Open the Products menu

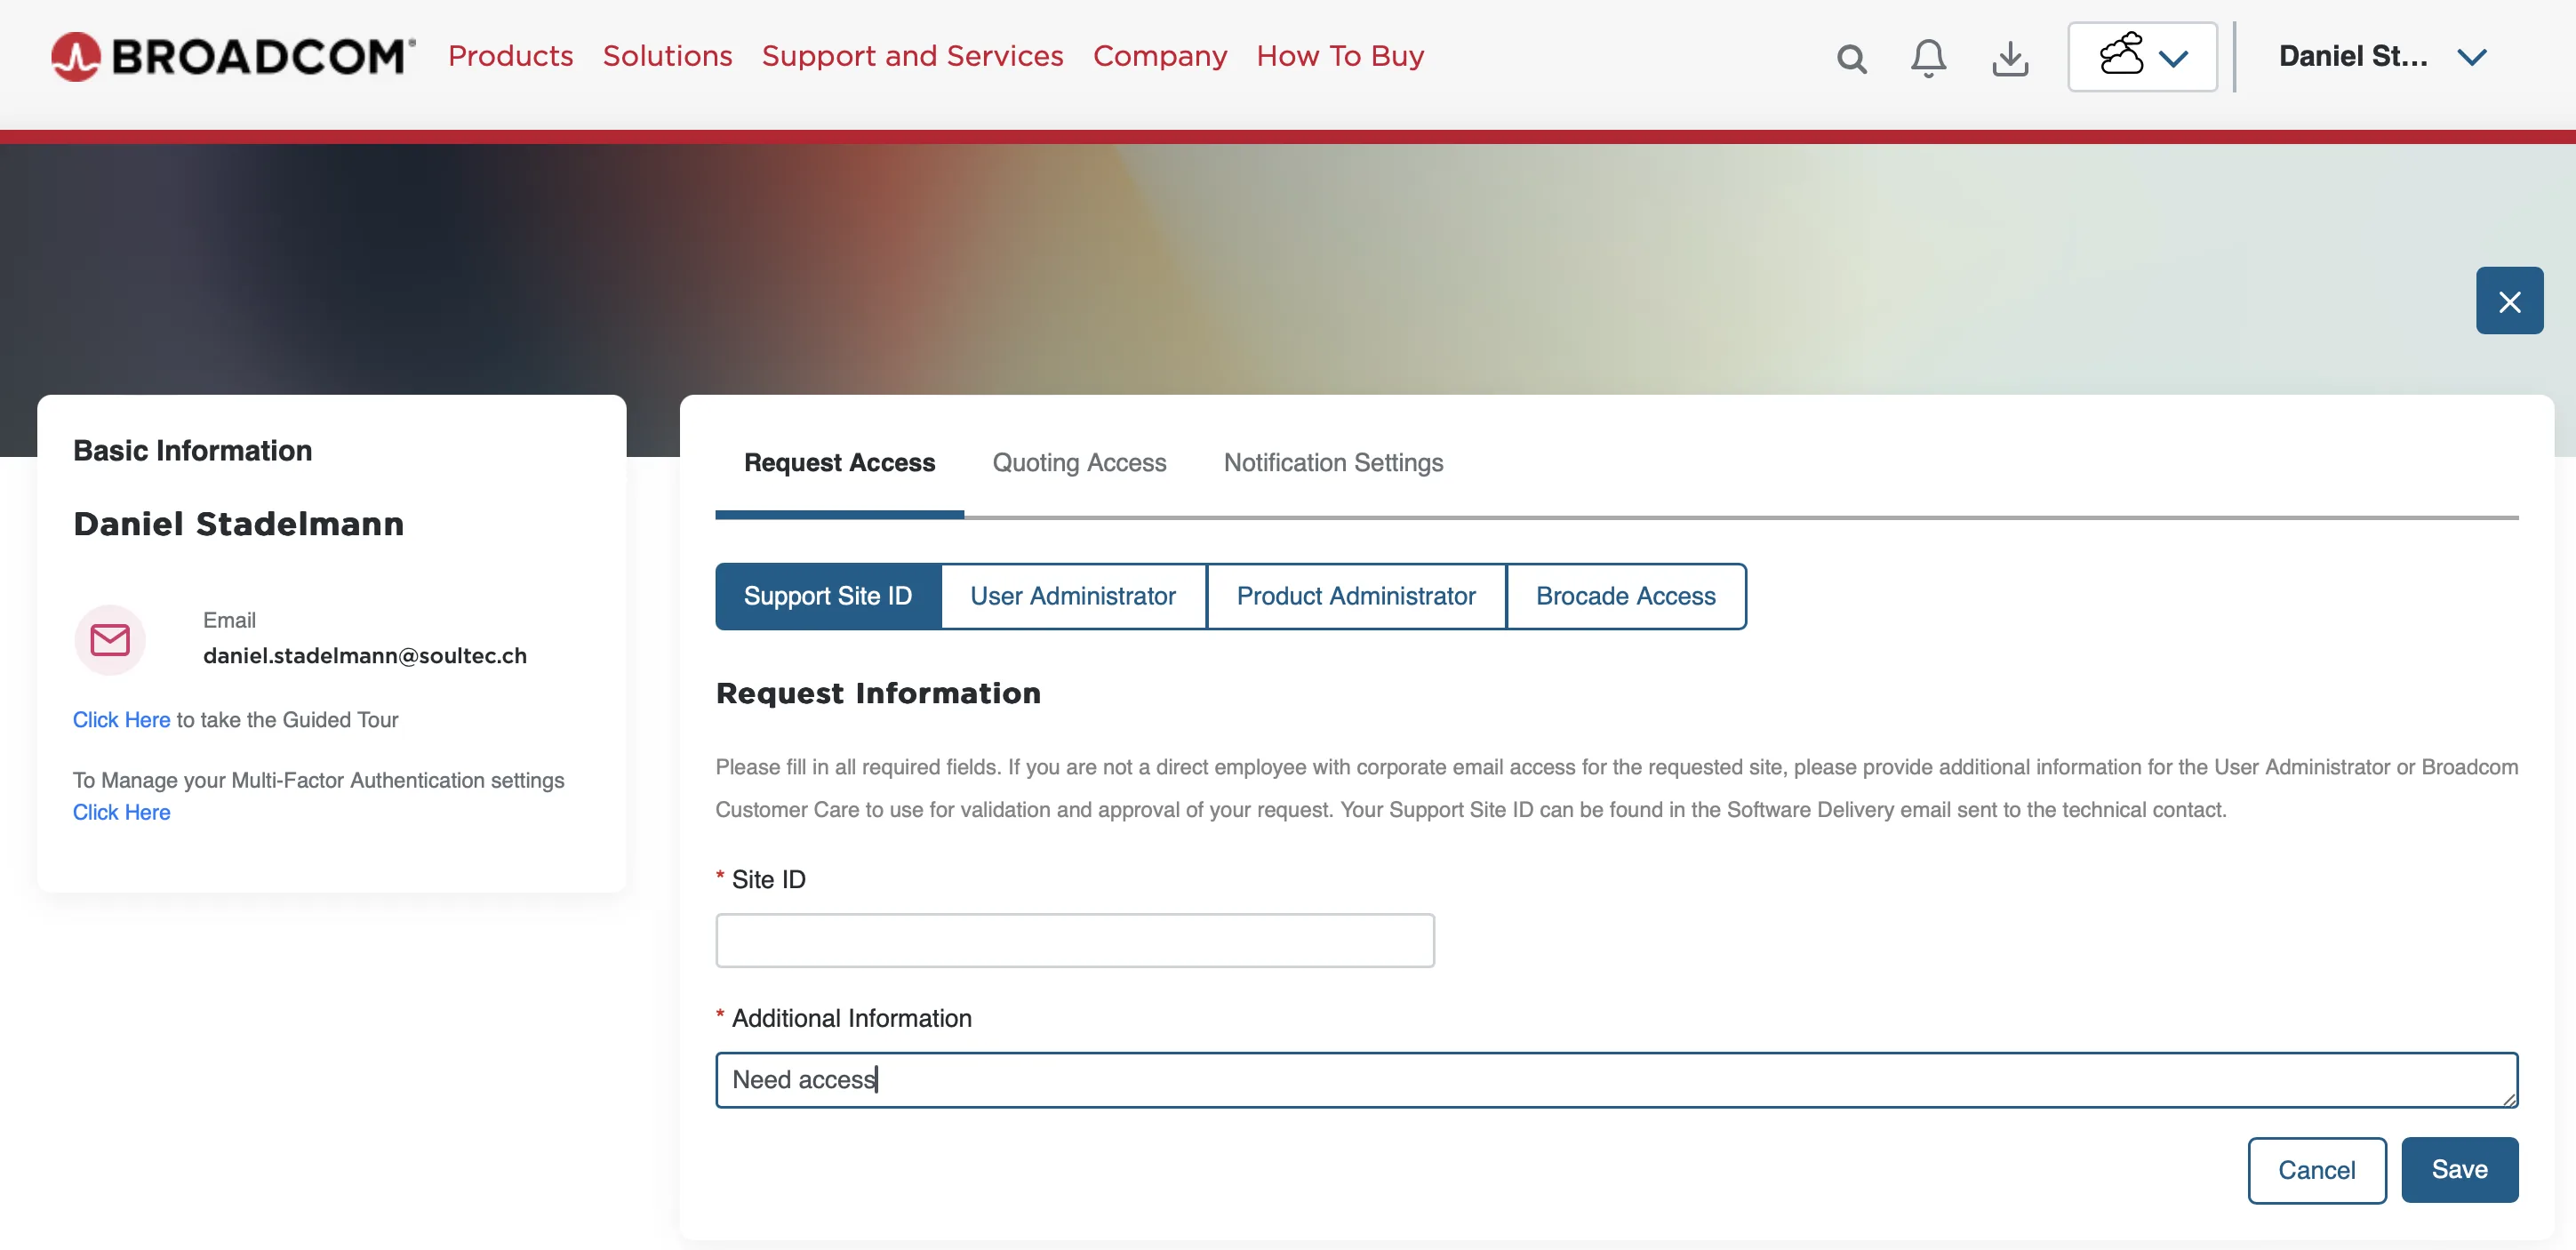tap(510, 56)
